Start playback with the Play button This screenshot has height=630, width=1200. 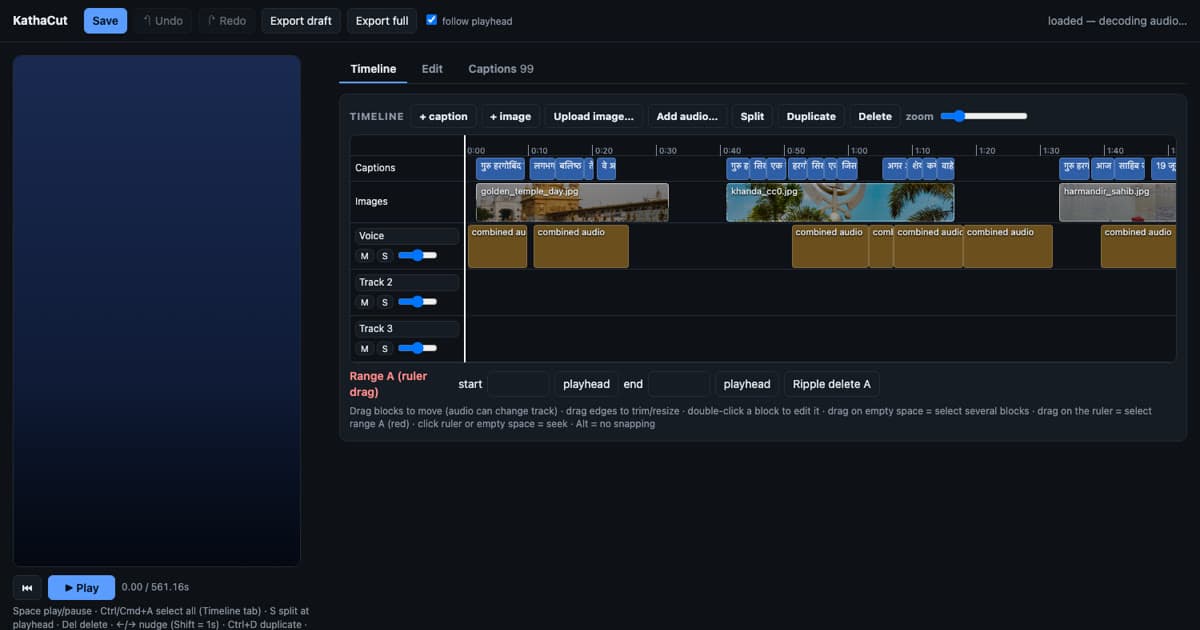(x=82, y=588)
